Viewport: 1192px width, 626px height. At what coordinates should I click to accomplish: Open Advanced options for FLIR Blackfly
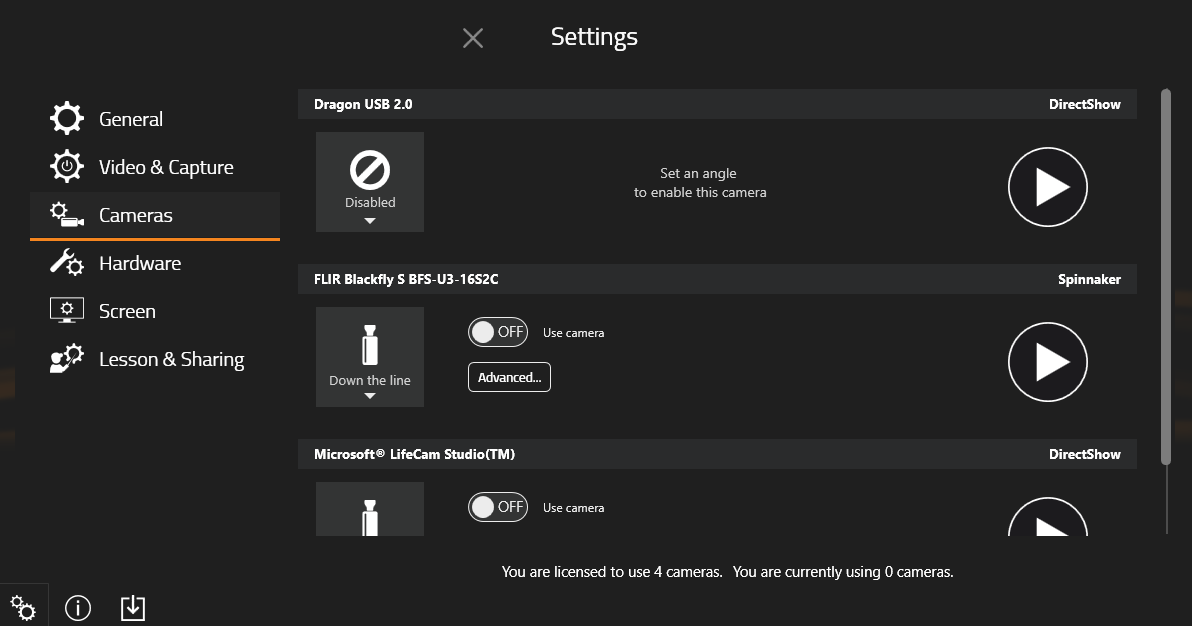tap(509, 377)
